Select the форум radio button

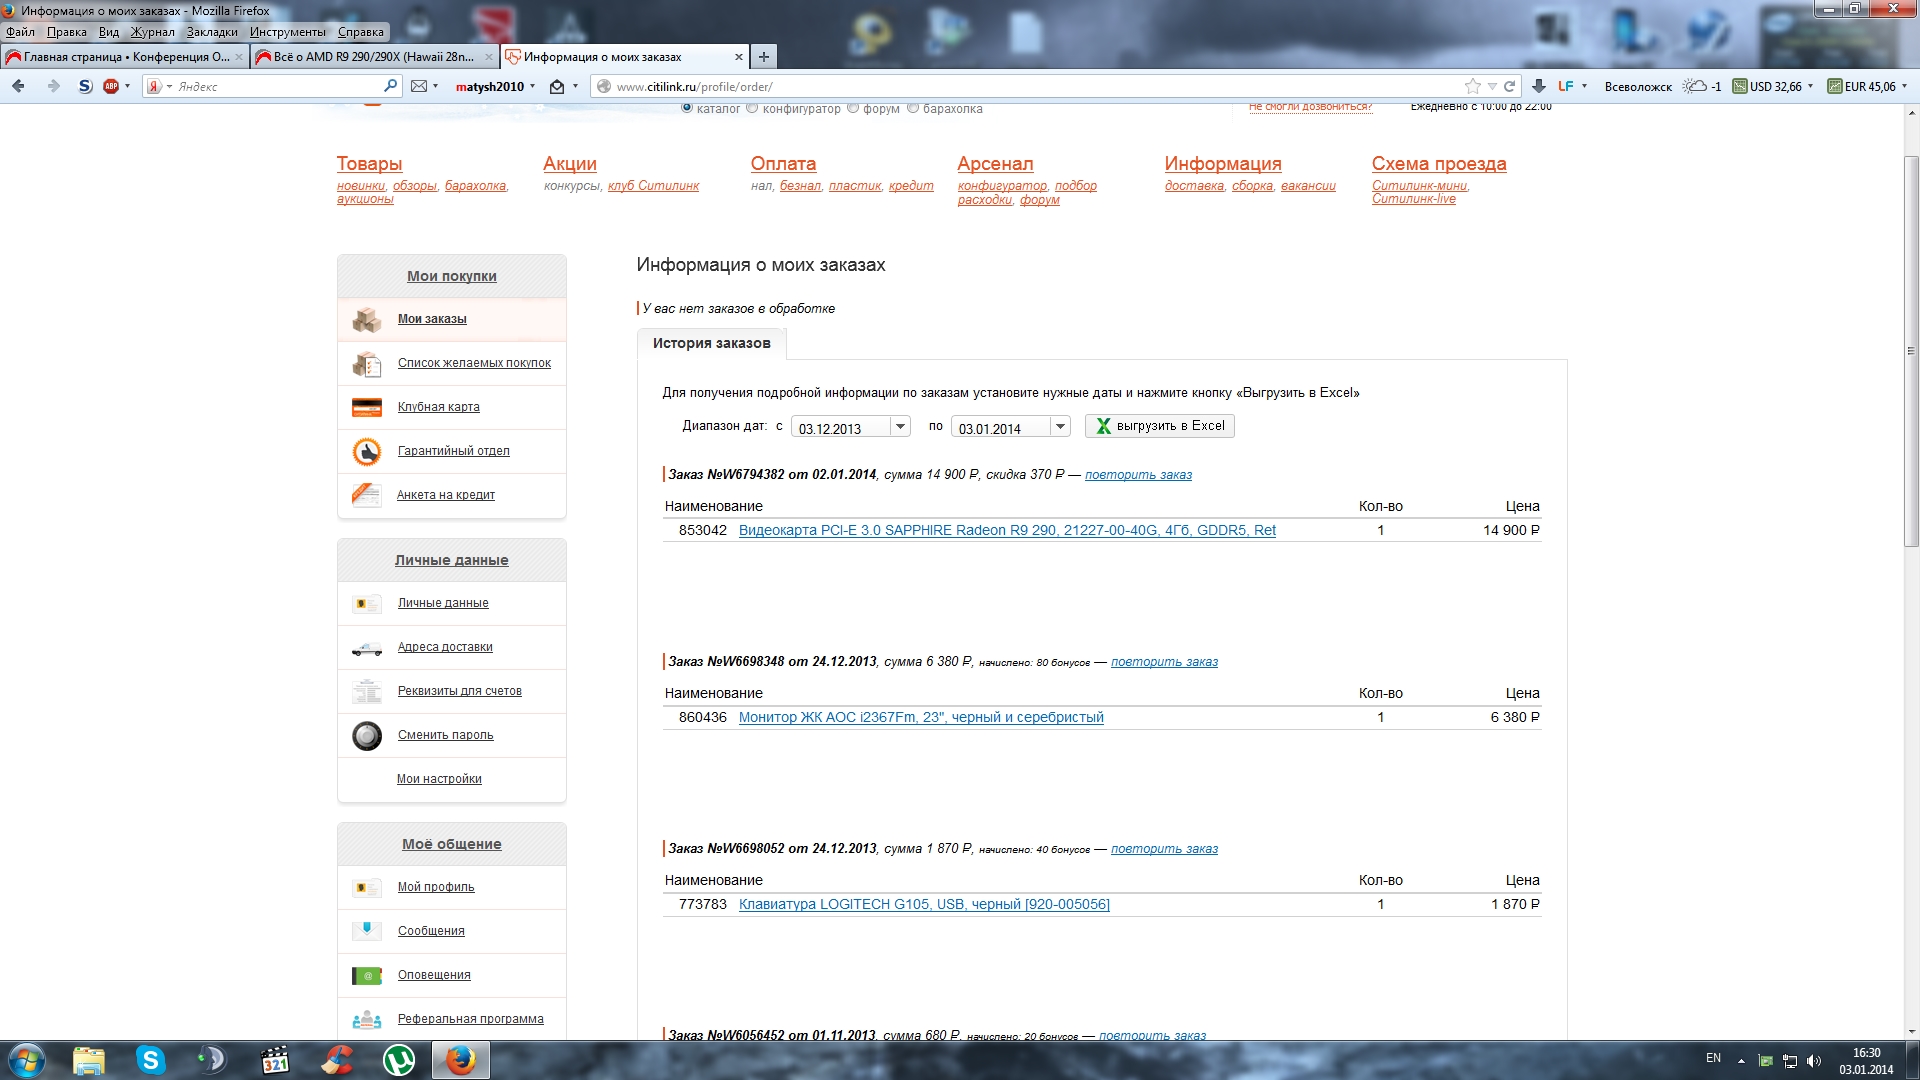[853, 108]
